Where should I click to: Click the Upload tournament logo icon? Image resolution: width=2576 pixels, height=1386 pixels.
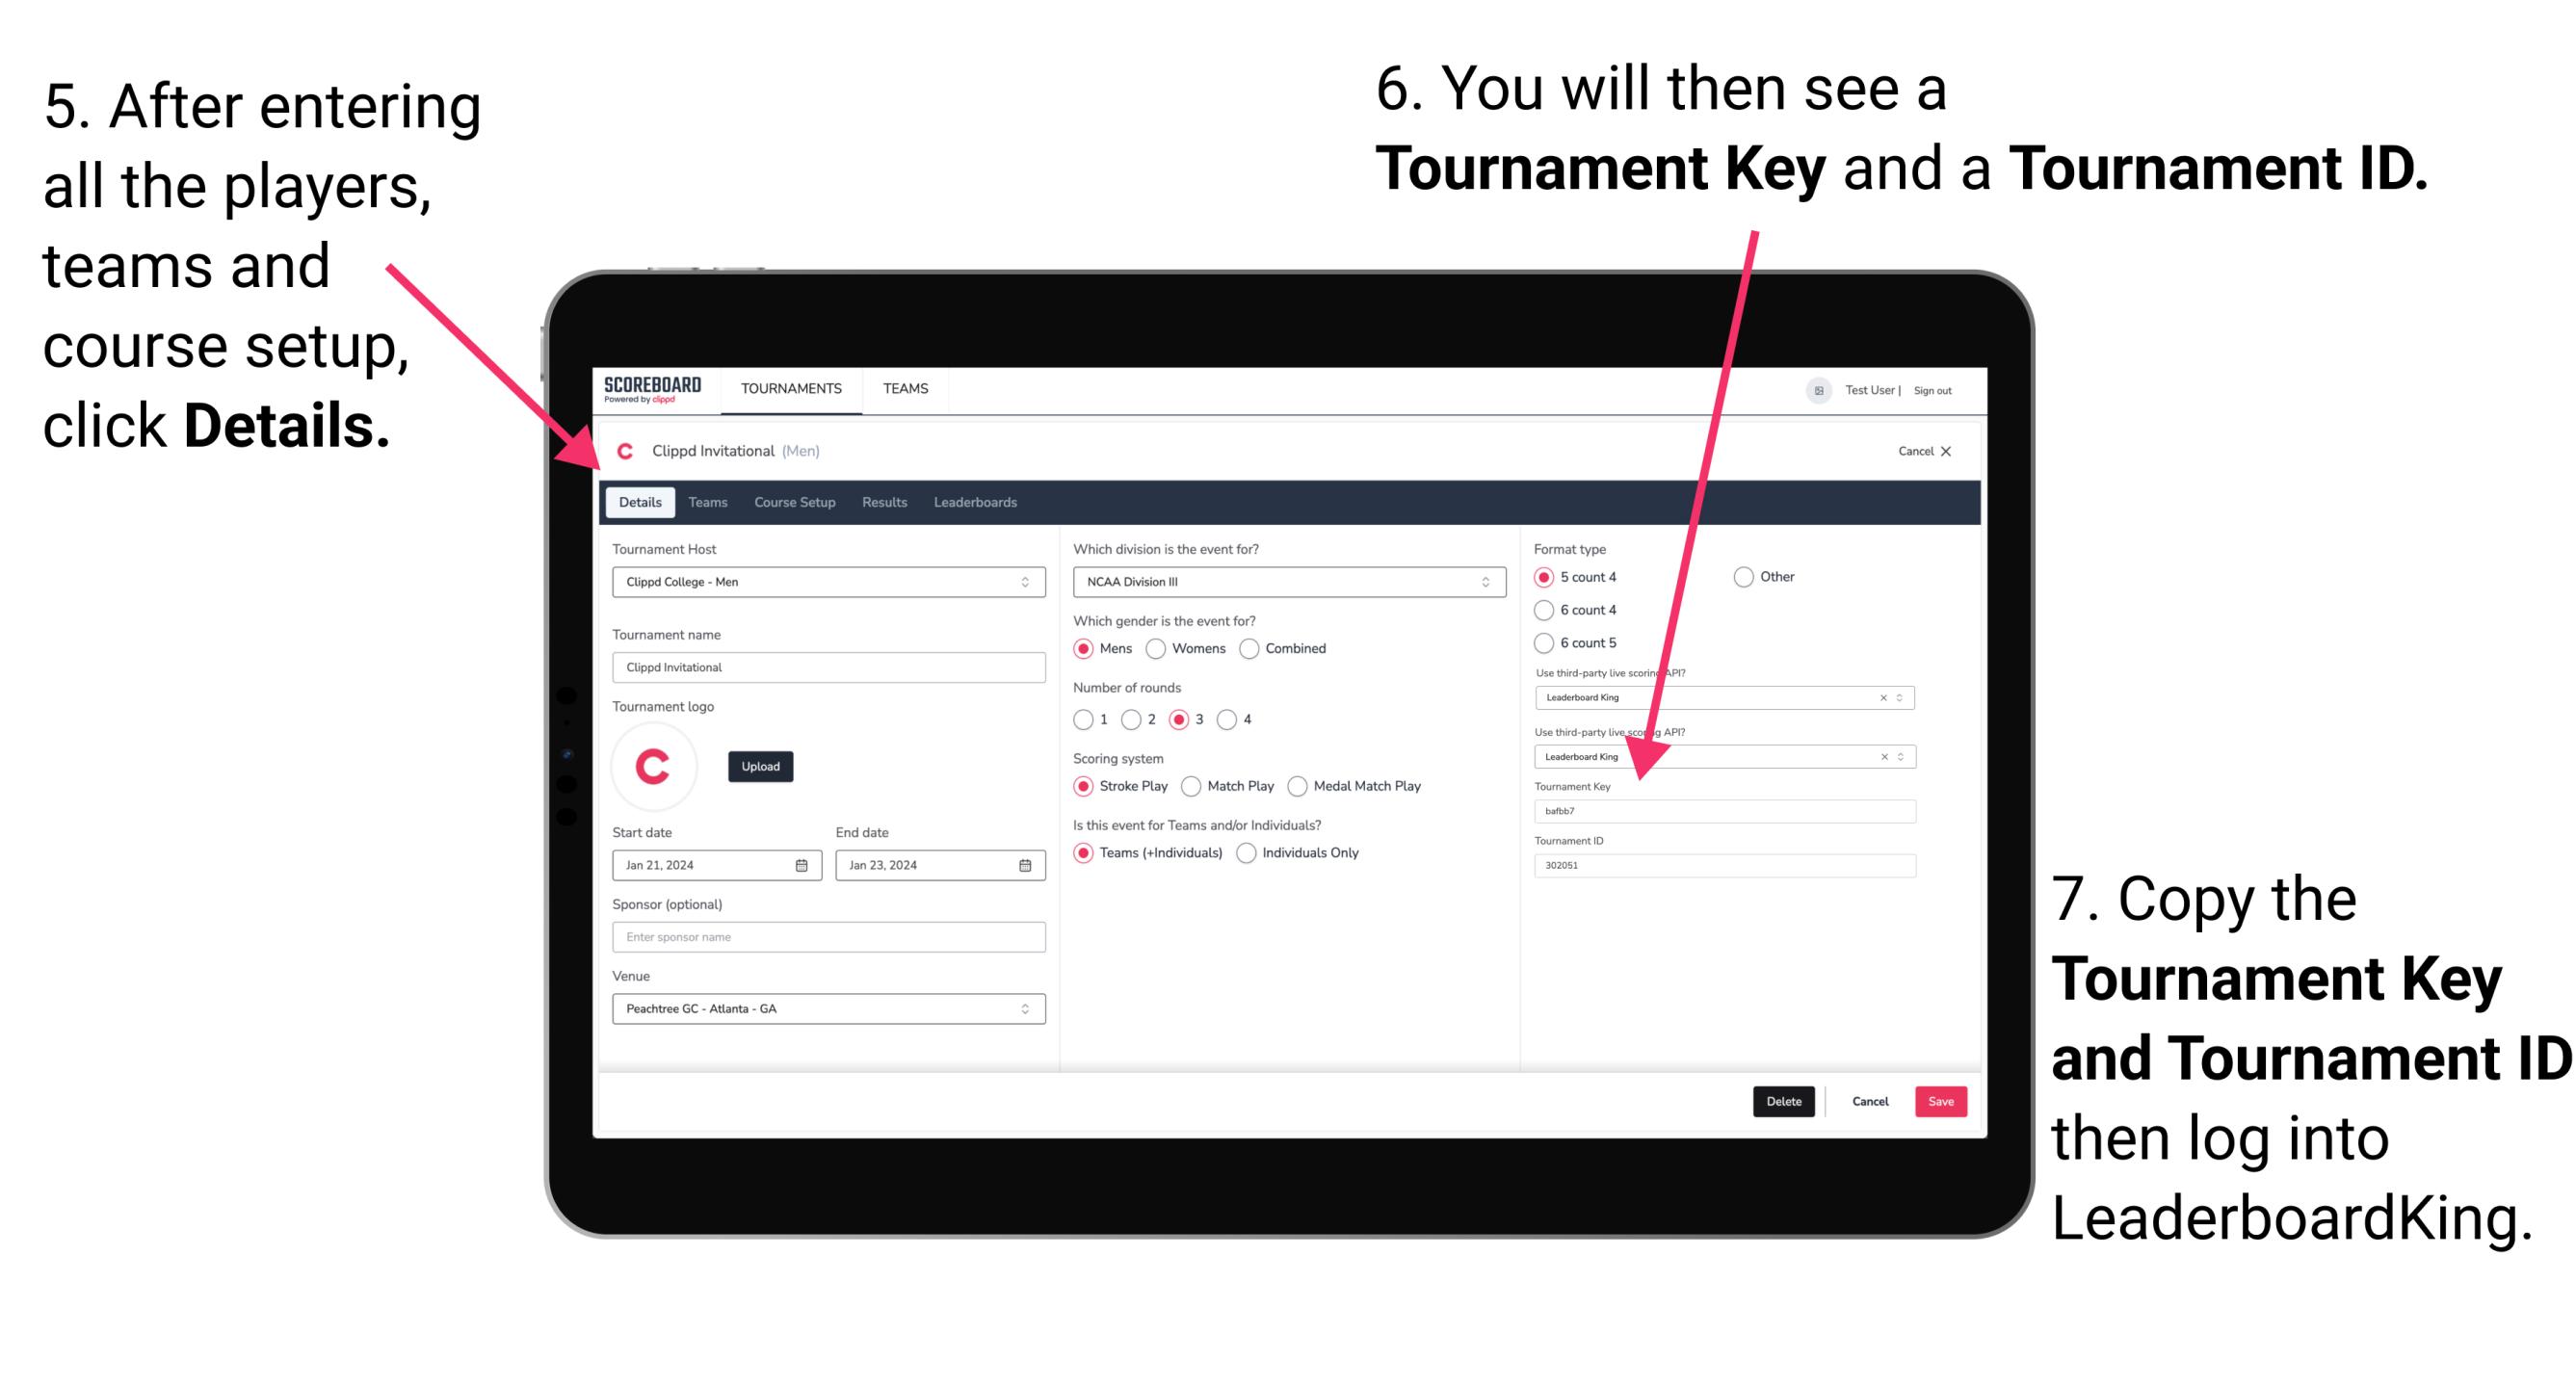point(763,765)
